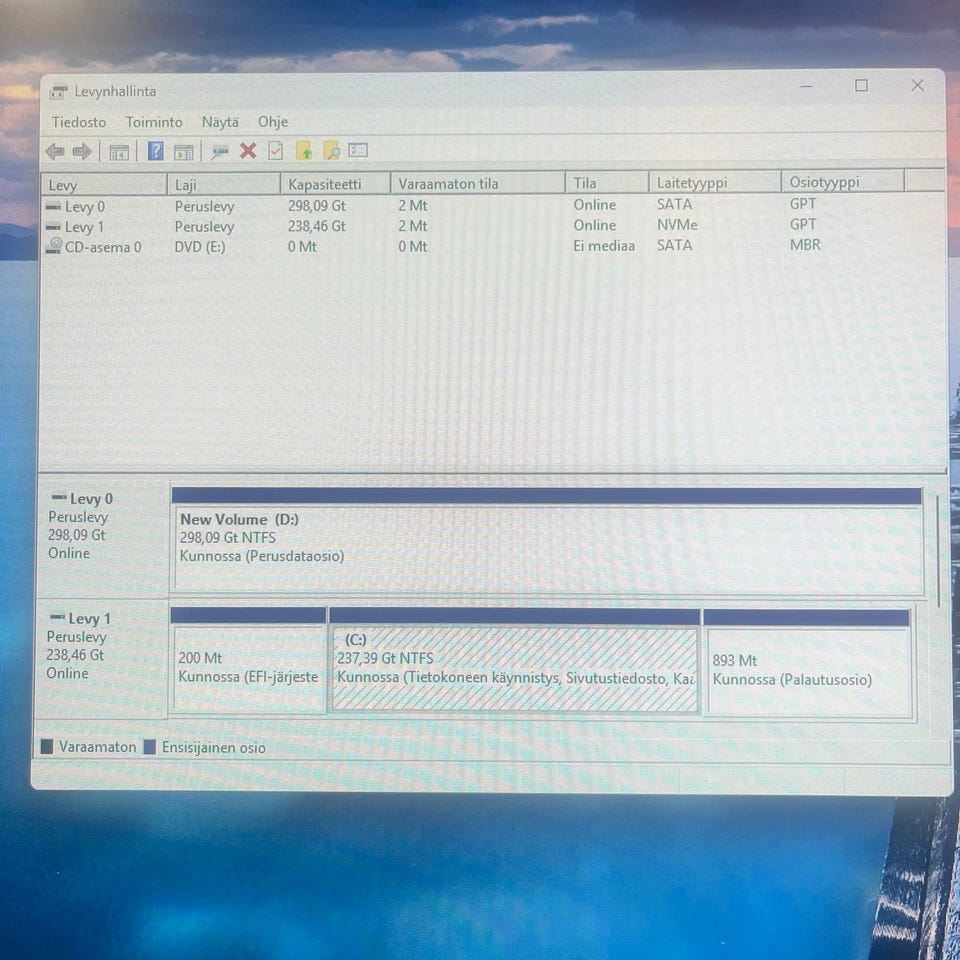
Task: Toggle the action pane icon right of help
Action: point(183,151)
